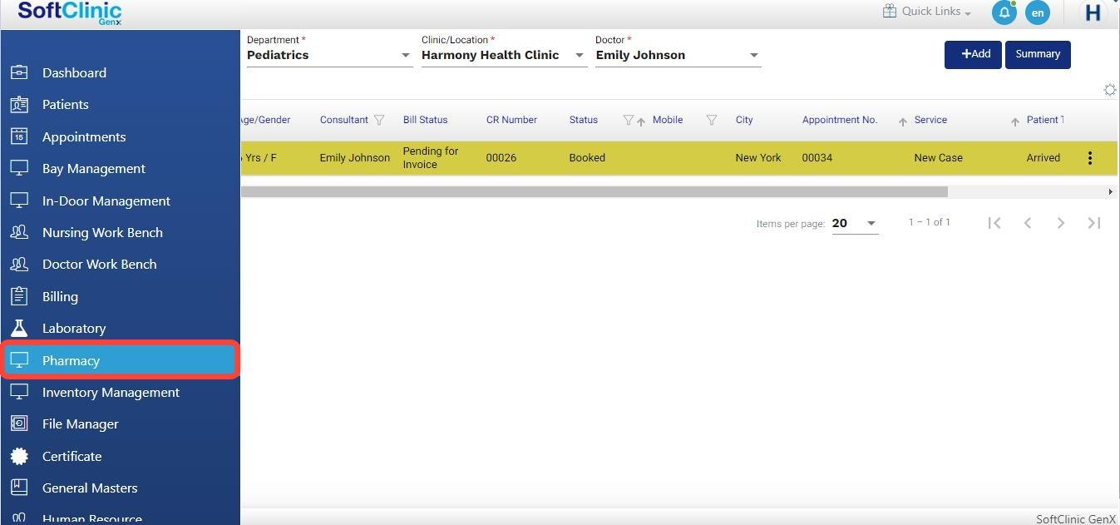This screenshot has height=525, width=1120.
Task: Click the Quick Links gift icon
Action: coord(889,11)
